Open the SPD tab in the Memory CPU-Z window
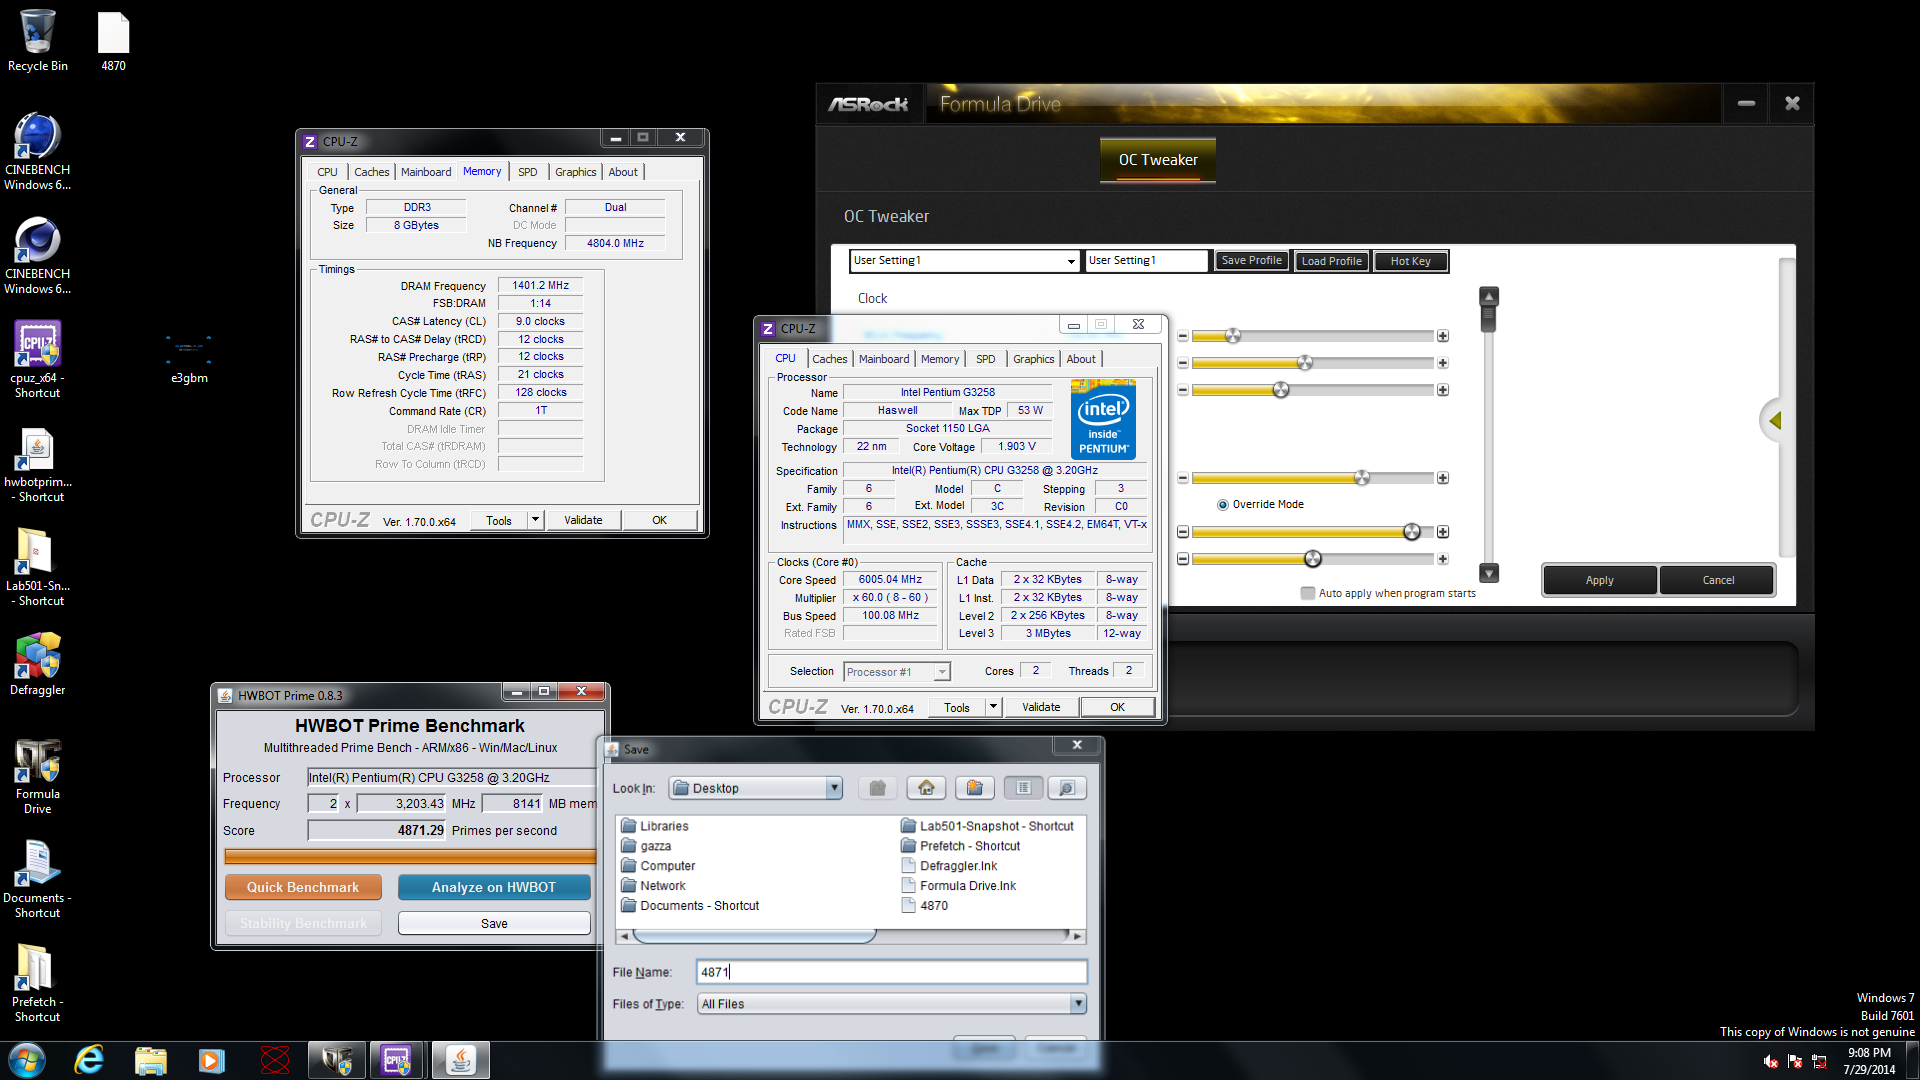 527,172
